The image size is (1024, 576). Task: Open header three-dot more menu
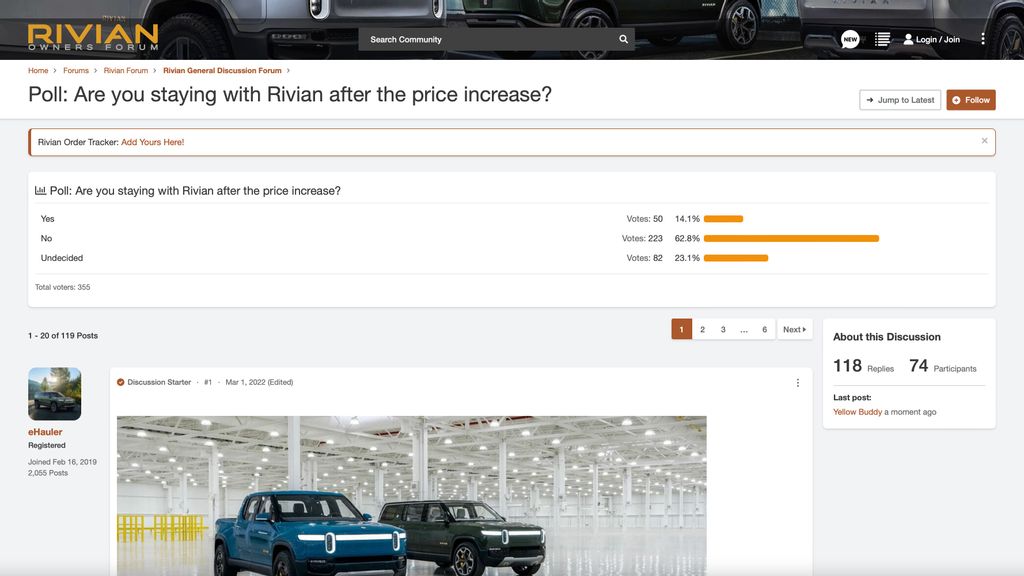coord(983,39)
